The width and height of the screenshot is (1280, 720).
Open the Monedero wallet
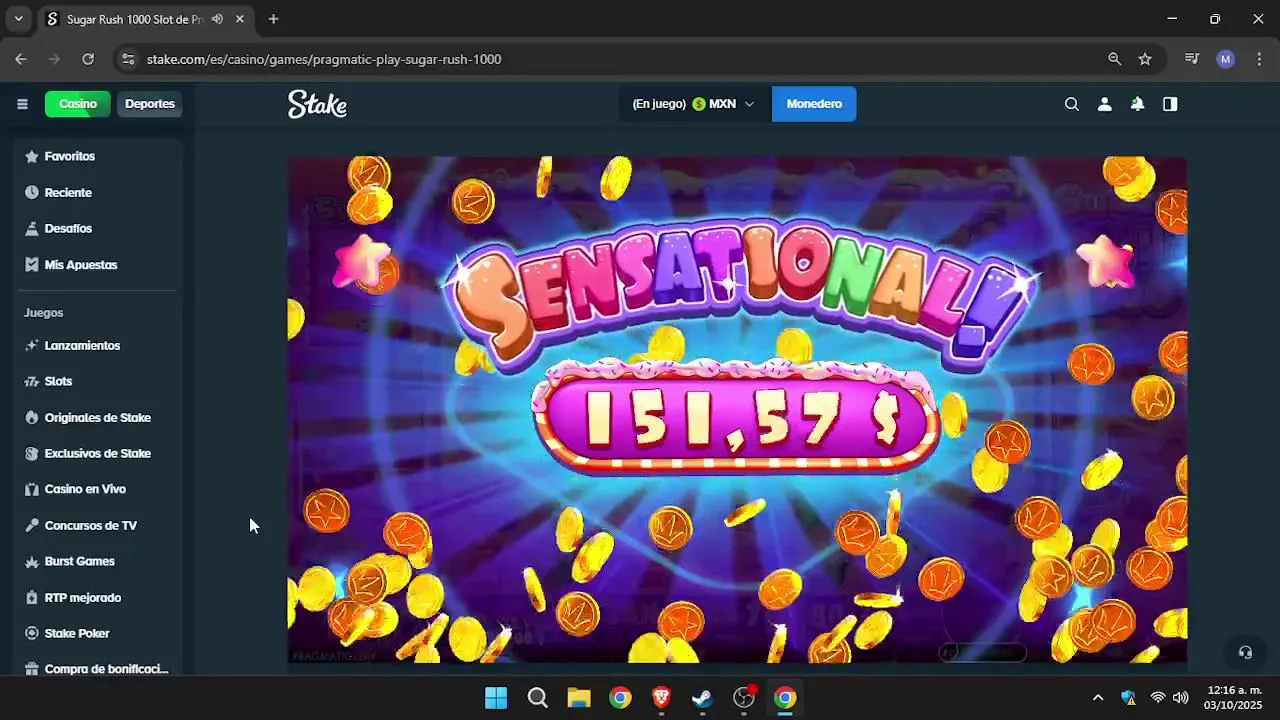[814, 104]
